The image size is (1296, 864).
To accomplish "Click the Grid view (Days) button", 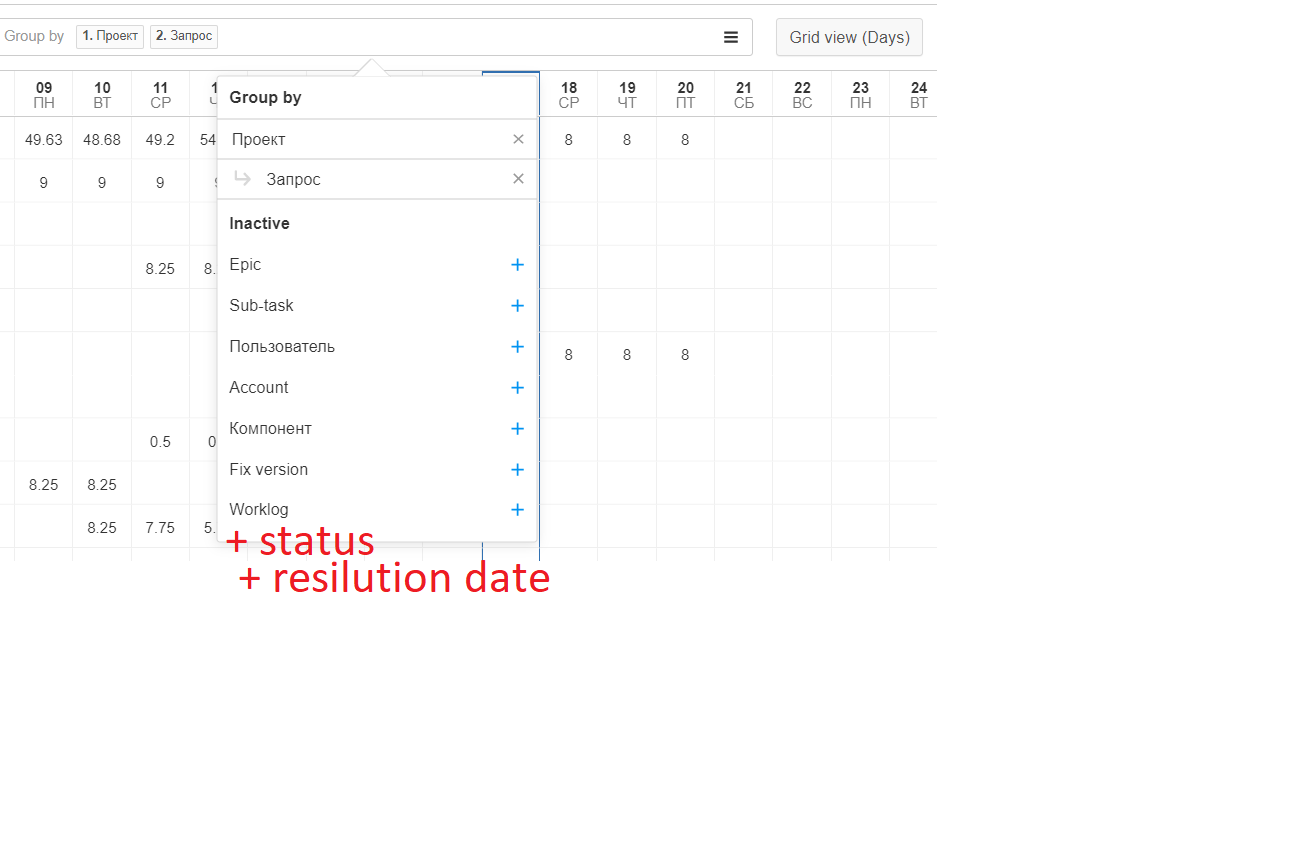I will click(849, 37).
